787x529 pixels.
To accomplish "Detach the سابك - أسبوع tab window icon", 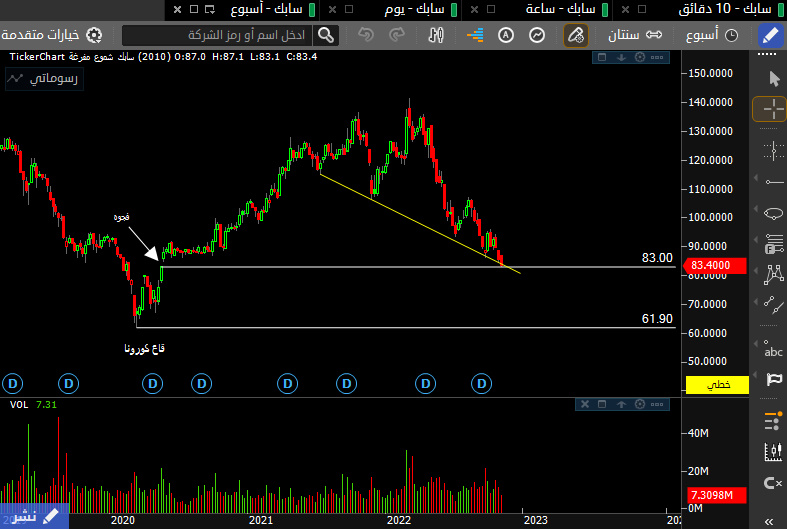I will click(x=210, y=10).
